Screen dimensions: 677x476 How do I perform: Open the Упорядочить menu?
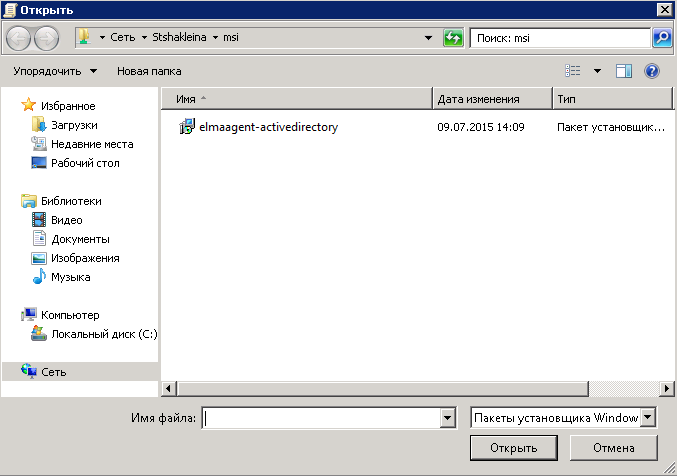tap(55, 71)
